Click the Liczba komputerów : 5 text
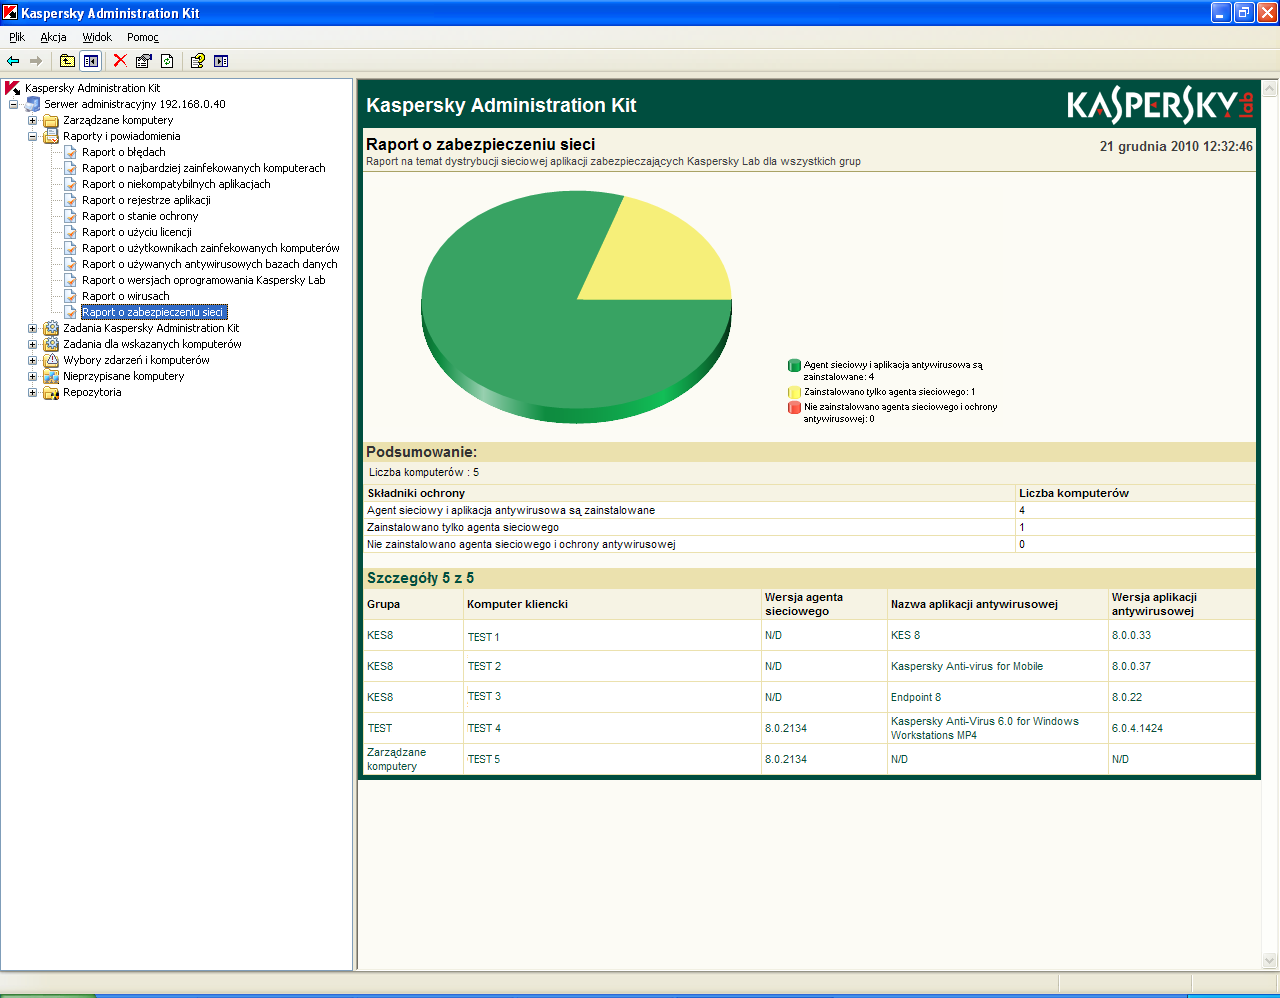 coord(424,472)
